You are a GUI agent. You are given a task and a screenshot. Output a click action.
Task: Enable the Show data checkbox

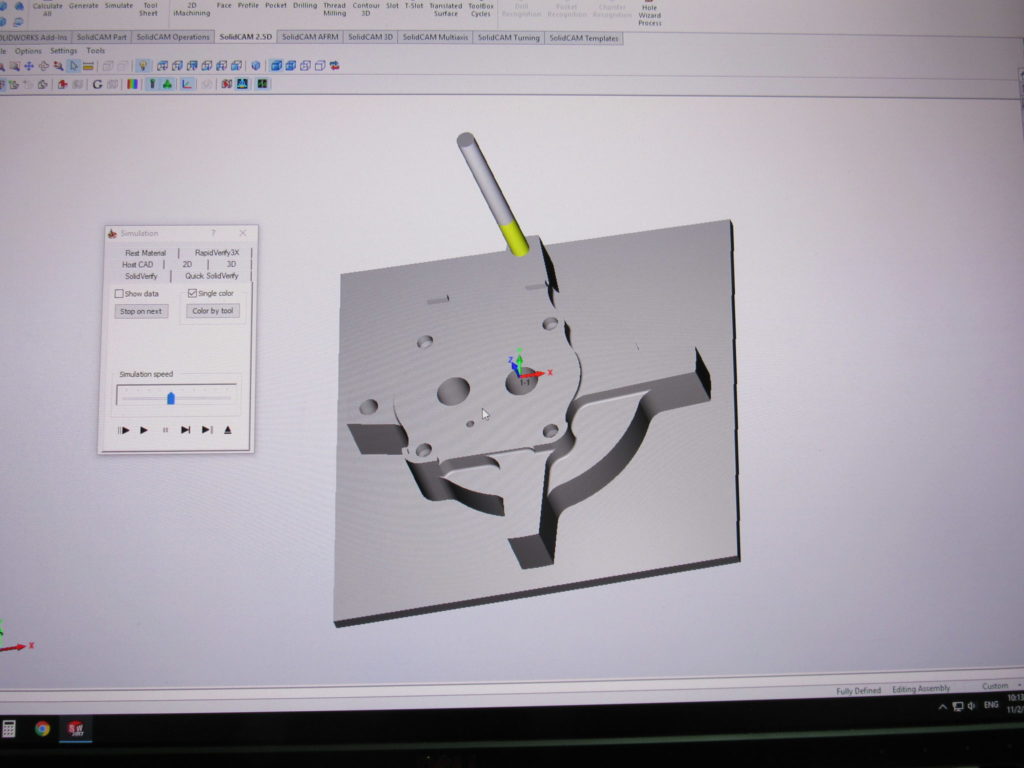click(118, 291)
